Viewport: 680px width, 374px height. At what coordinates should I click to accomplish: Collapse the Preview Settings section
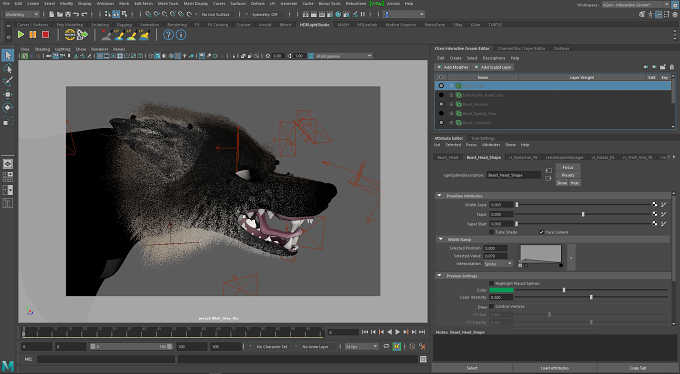440,276
